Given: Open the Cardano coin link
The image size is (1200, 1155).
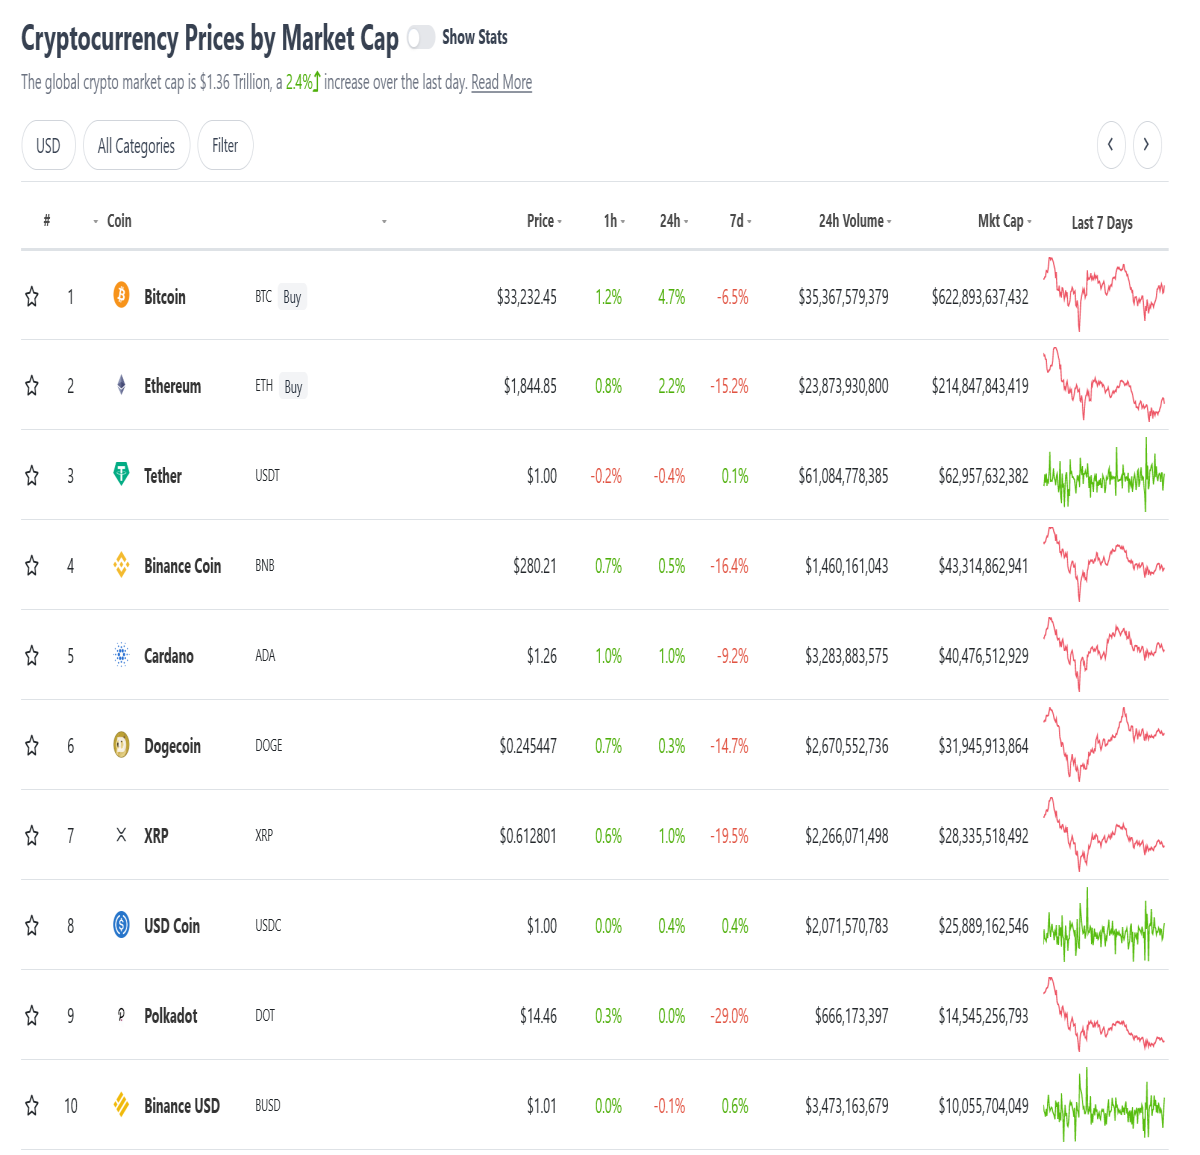Looking at the screenshot, I should [x=169, y=656].
